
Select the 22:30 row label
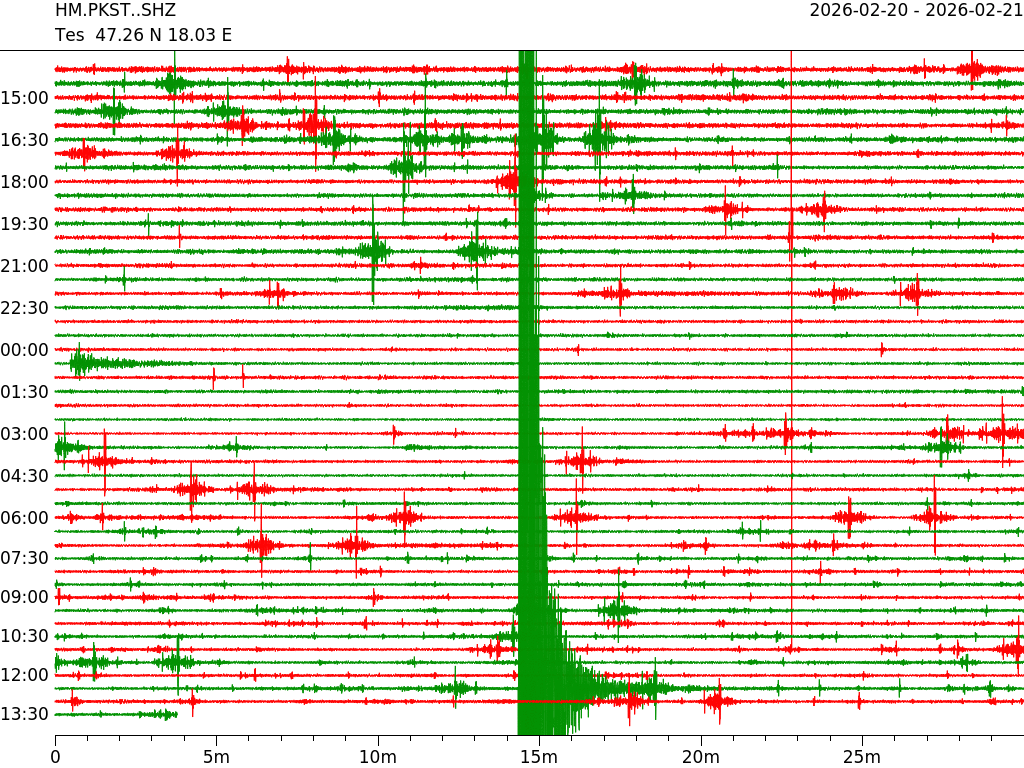pos(25,308)
